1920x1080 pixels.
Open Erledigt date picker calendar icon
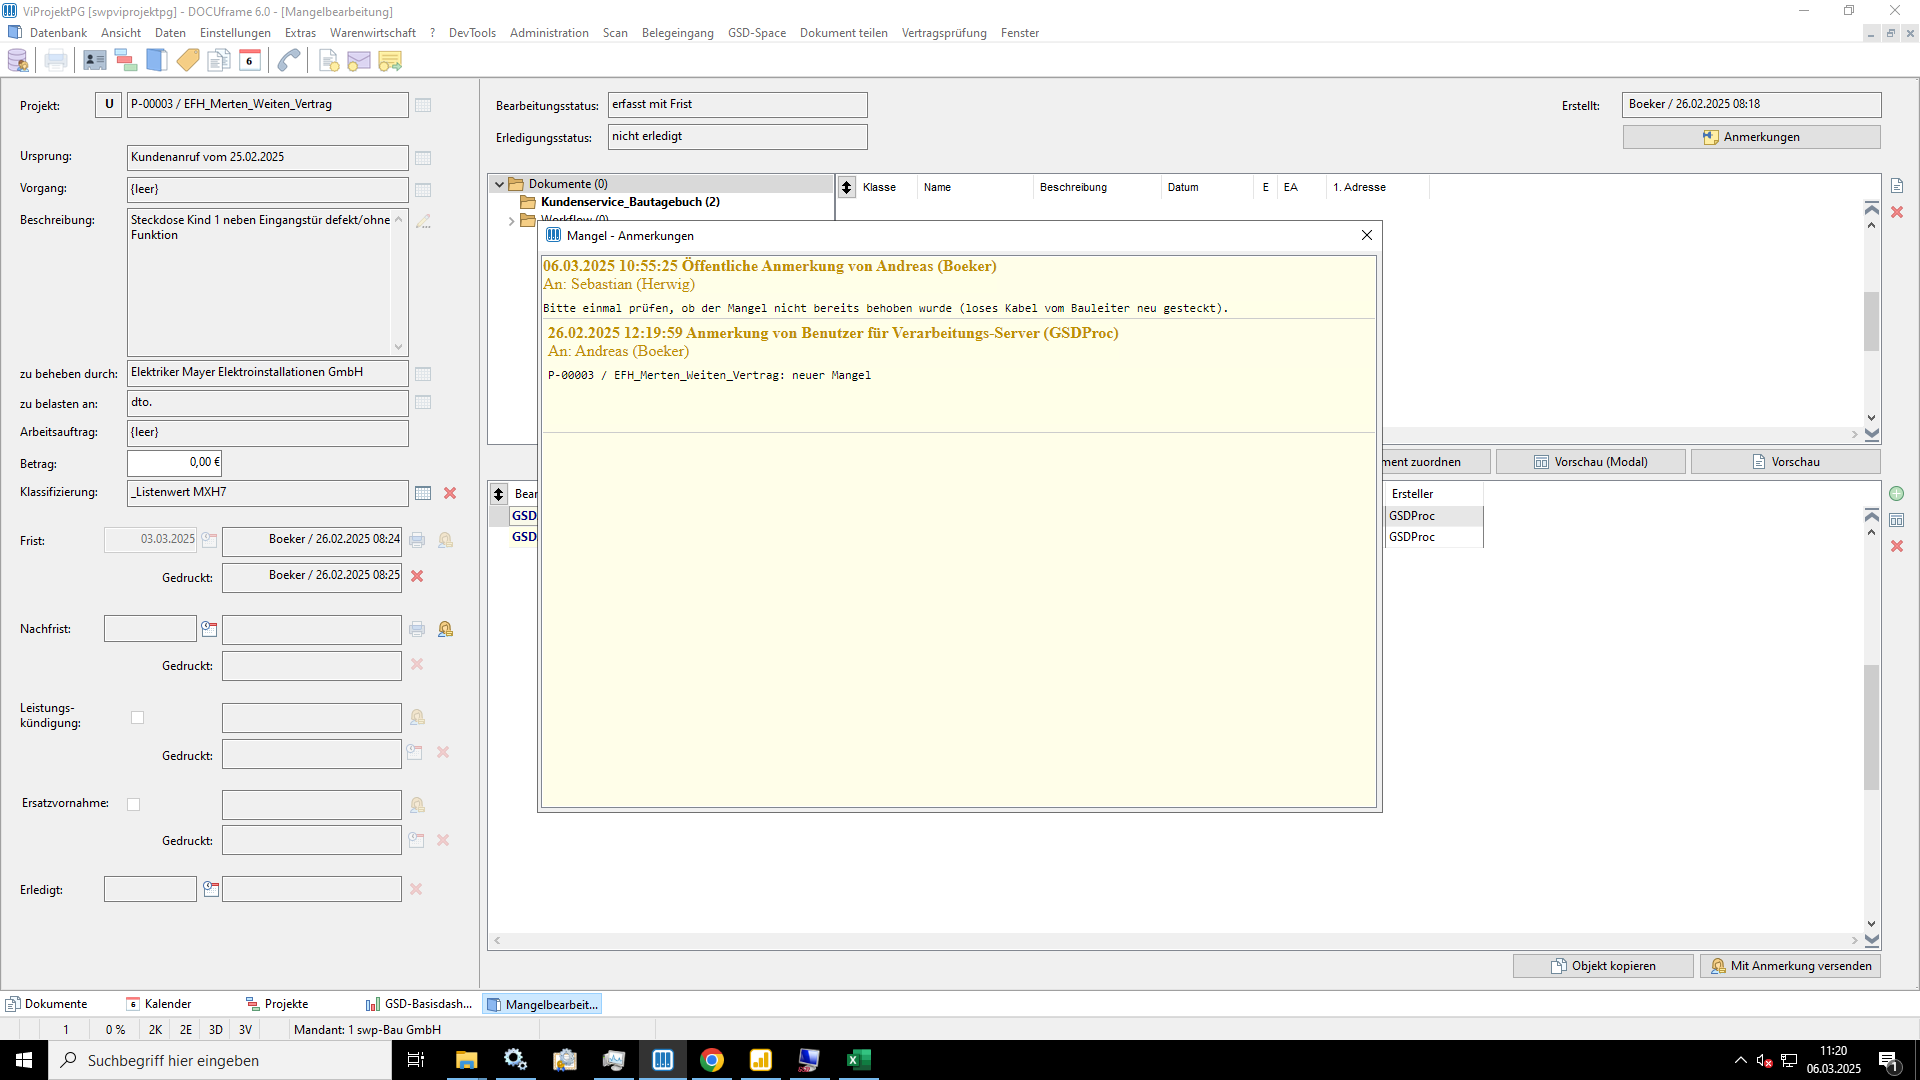[x=211, y=889]
